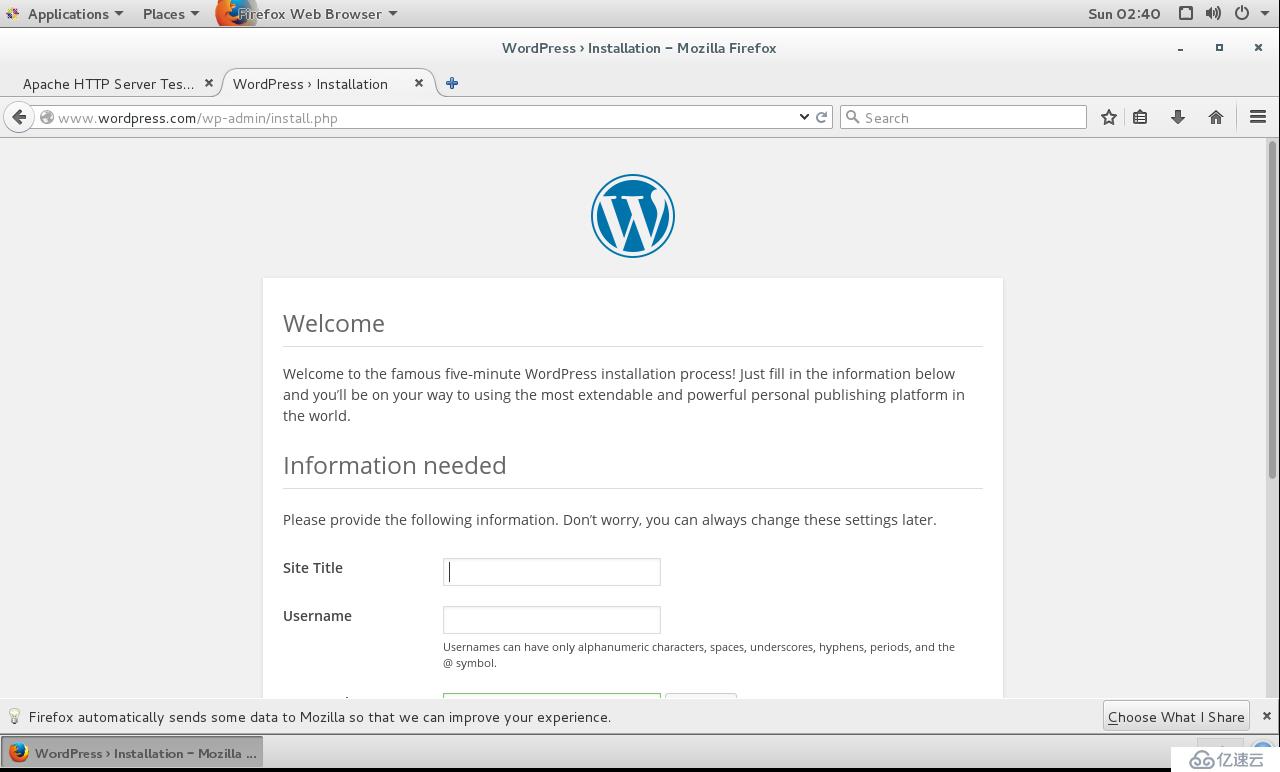Expand the URL history dropdown arrow
Viewport: 1280px width, 772px height.
[804, 117]
